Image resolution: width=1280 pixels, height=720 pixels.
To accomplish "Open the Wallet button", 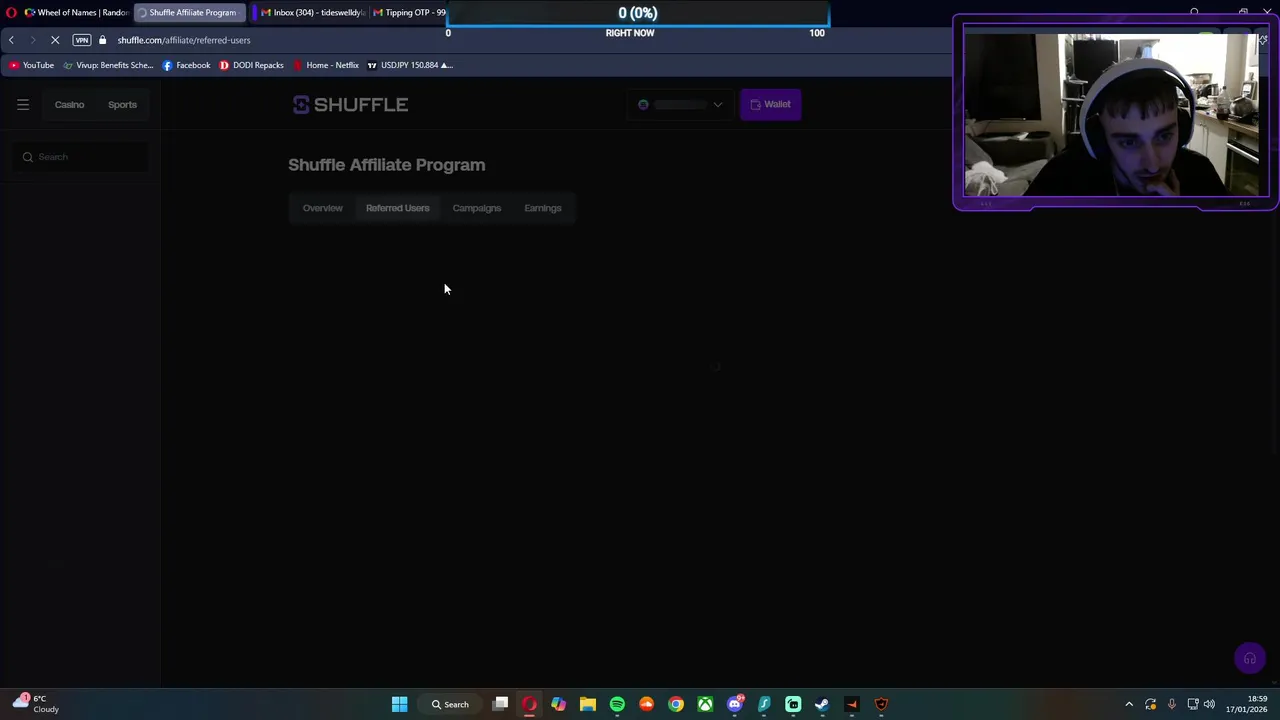I will pos(770,104).
